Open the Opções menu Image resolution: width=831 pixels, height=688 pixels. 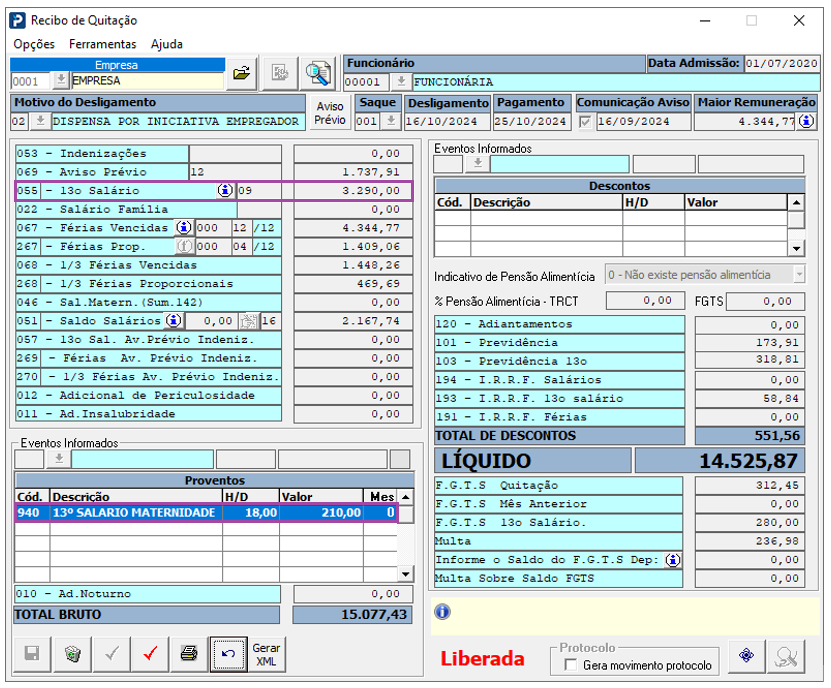point(34,44)
